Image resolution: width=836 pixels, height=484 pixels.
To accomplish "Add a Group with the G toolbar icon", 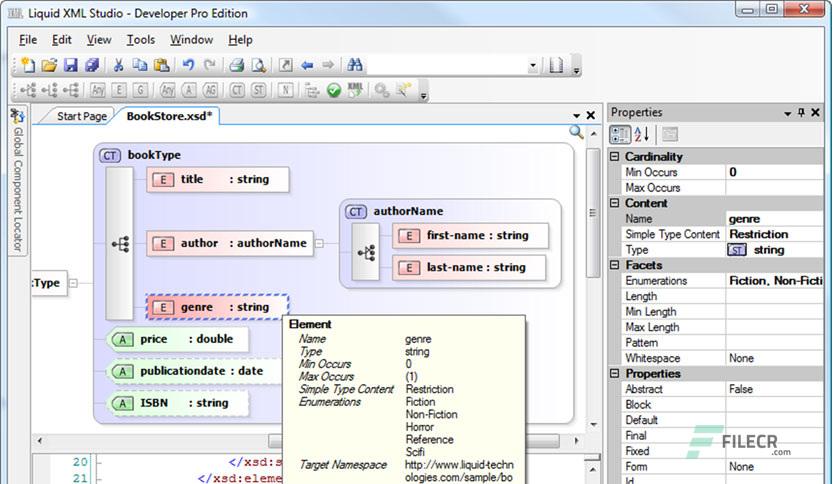I will [x=140, y=90].
